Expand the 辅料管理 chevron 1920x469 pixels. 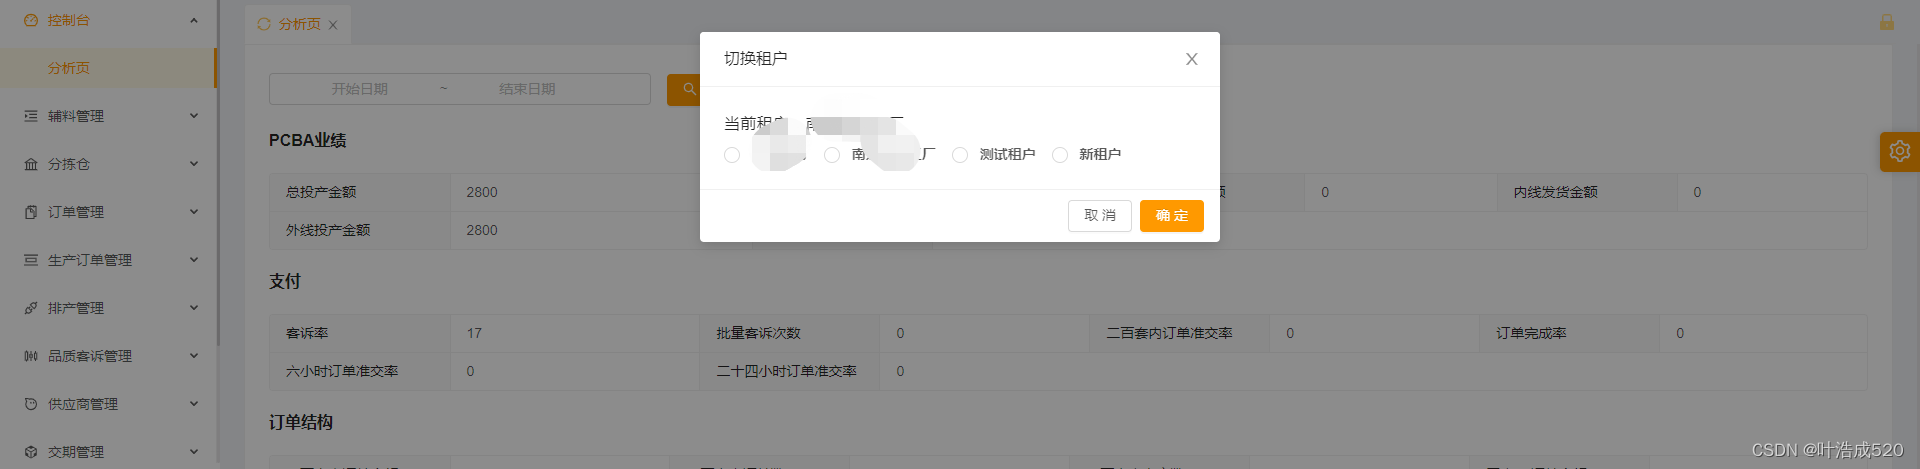click(x=194, y=116)
